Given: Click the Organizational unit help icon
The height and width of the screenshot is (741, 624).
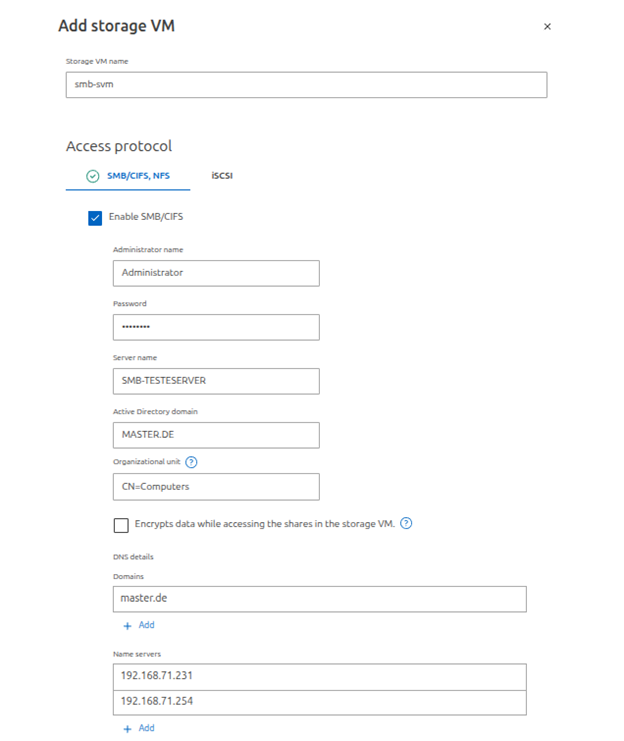Looking at the screenshot, I should click(x=191, y=462).
